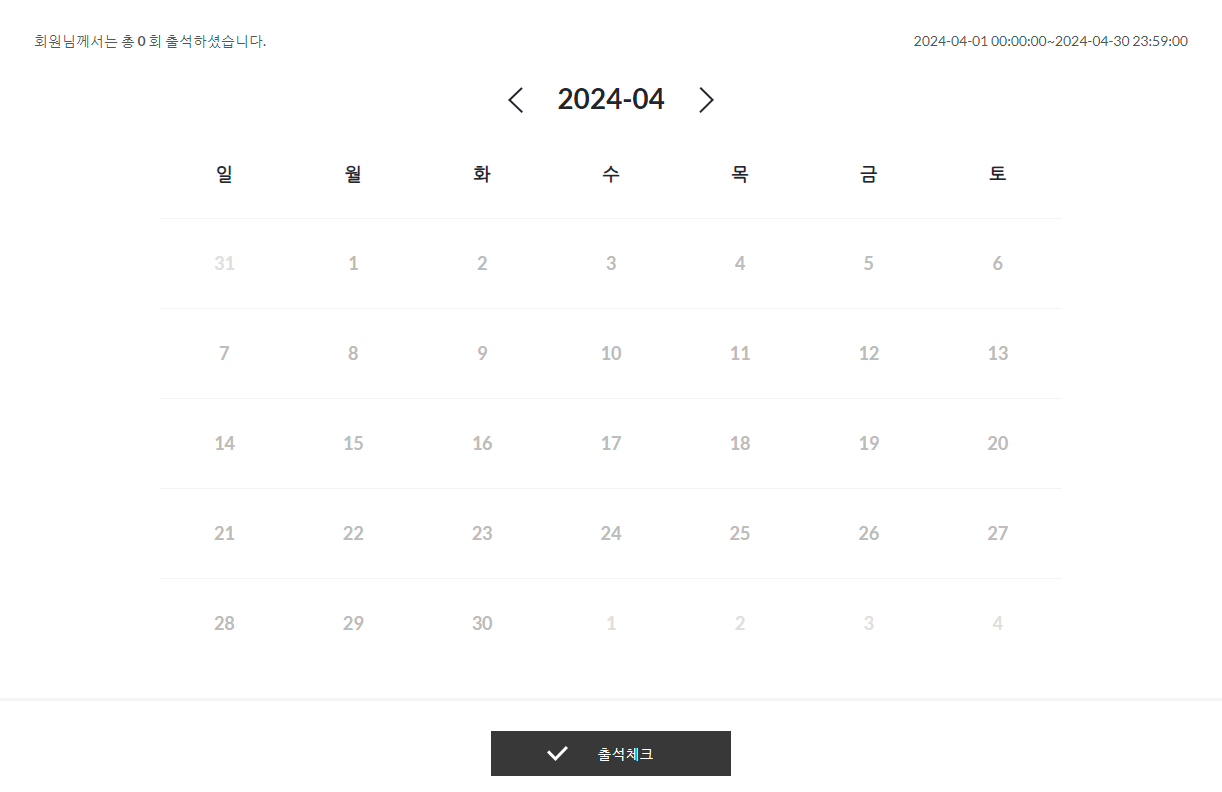Viewport: 1222px width, 792px height.
Task: Select the 토 (Saturday) column header
Action: coord(998,174)
